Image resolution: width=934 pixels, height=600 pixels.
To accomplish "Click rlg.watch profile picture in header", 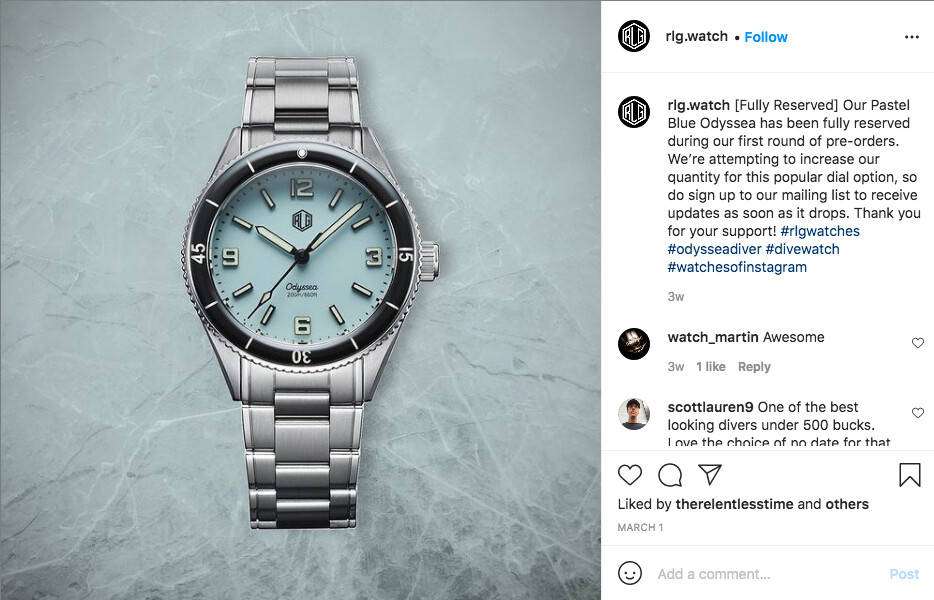I will click(x=634, y=36).
